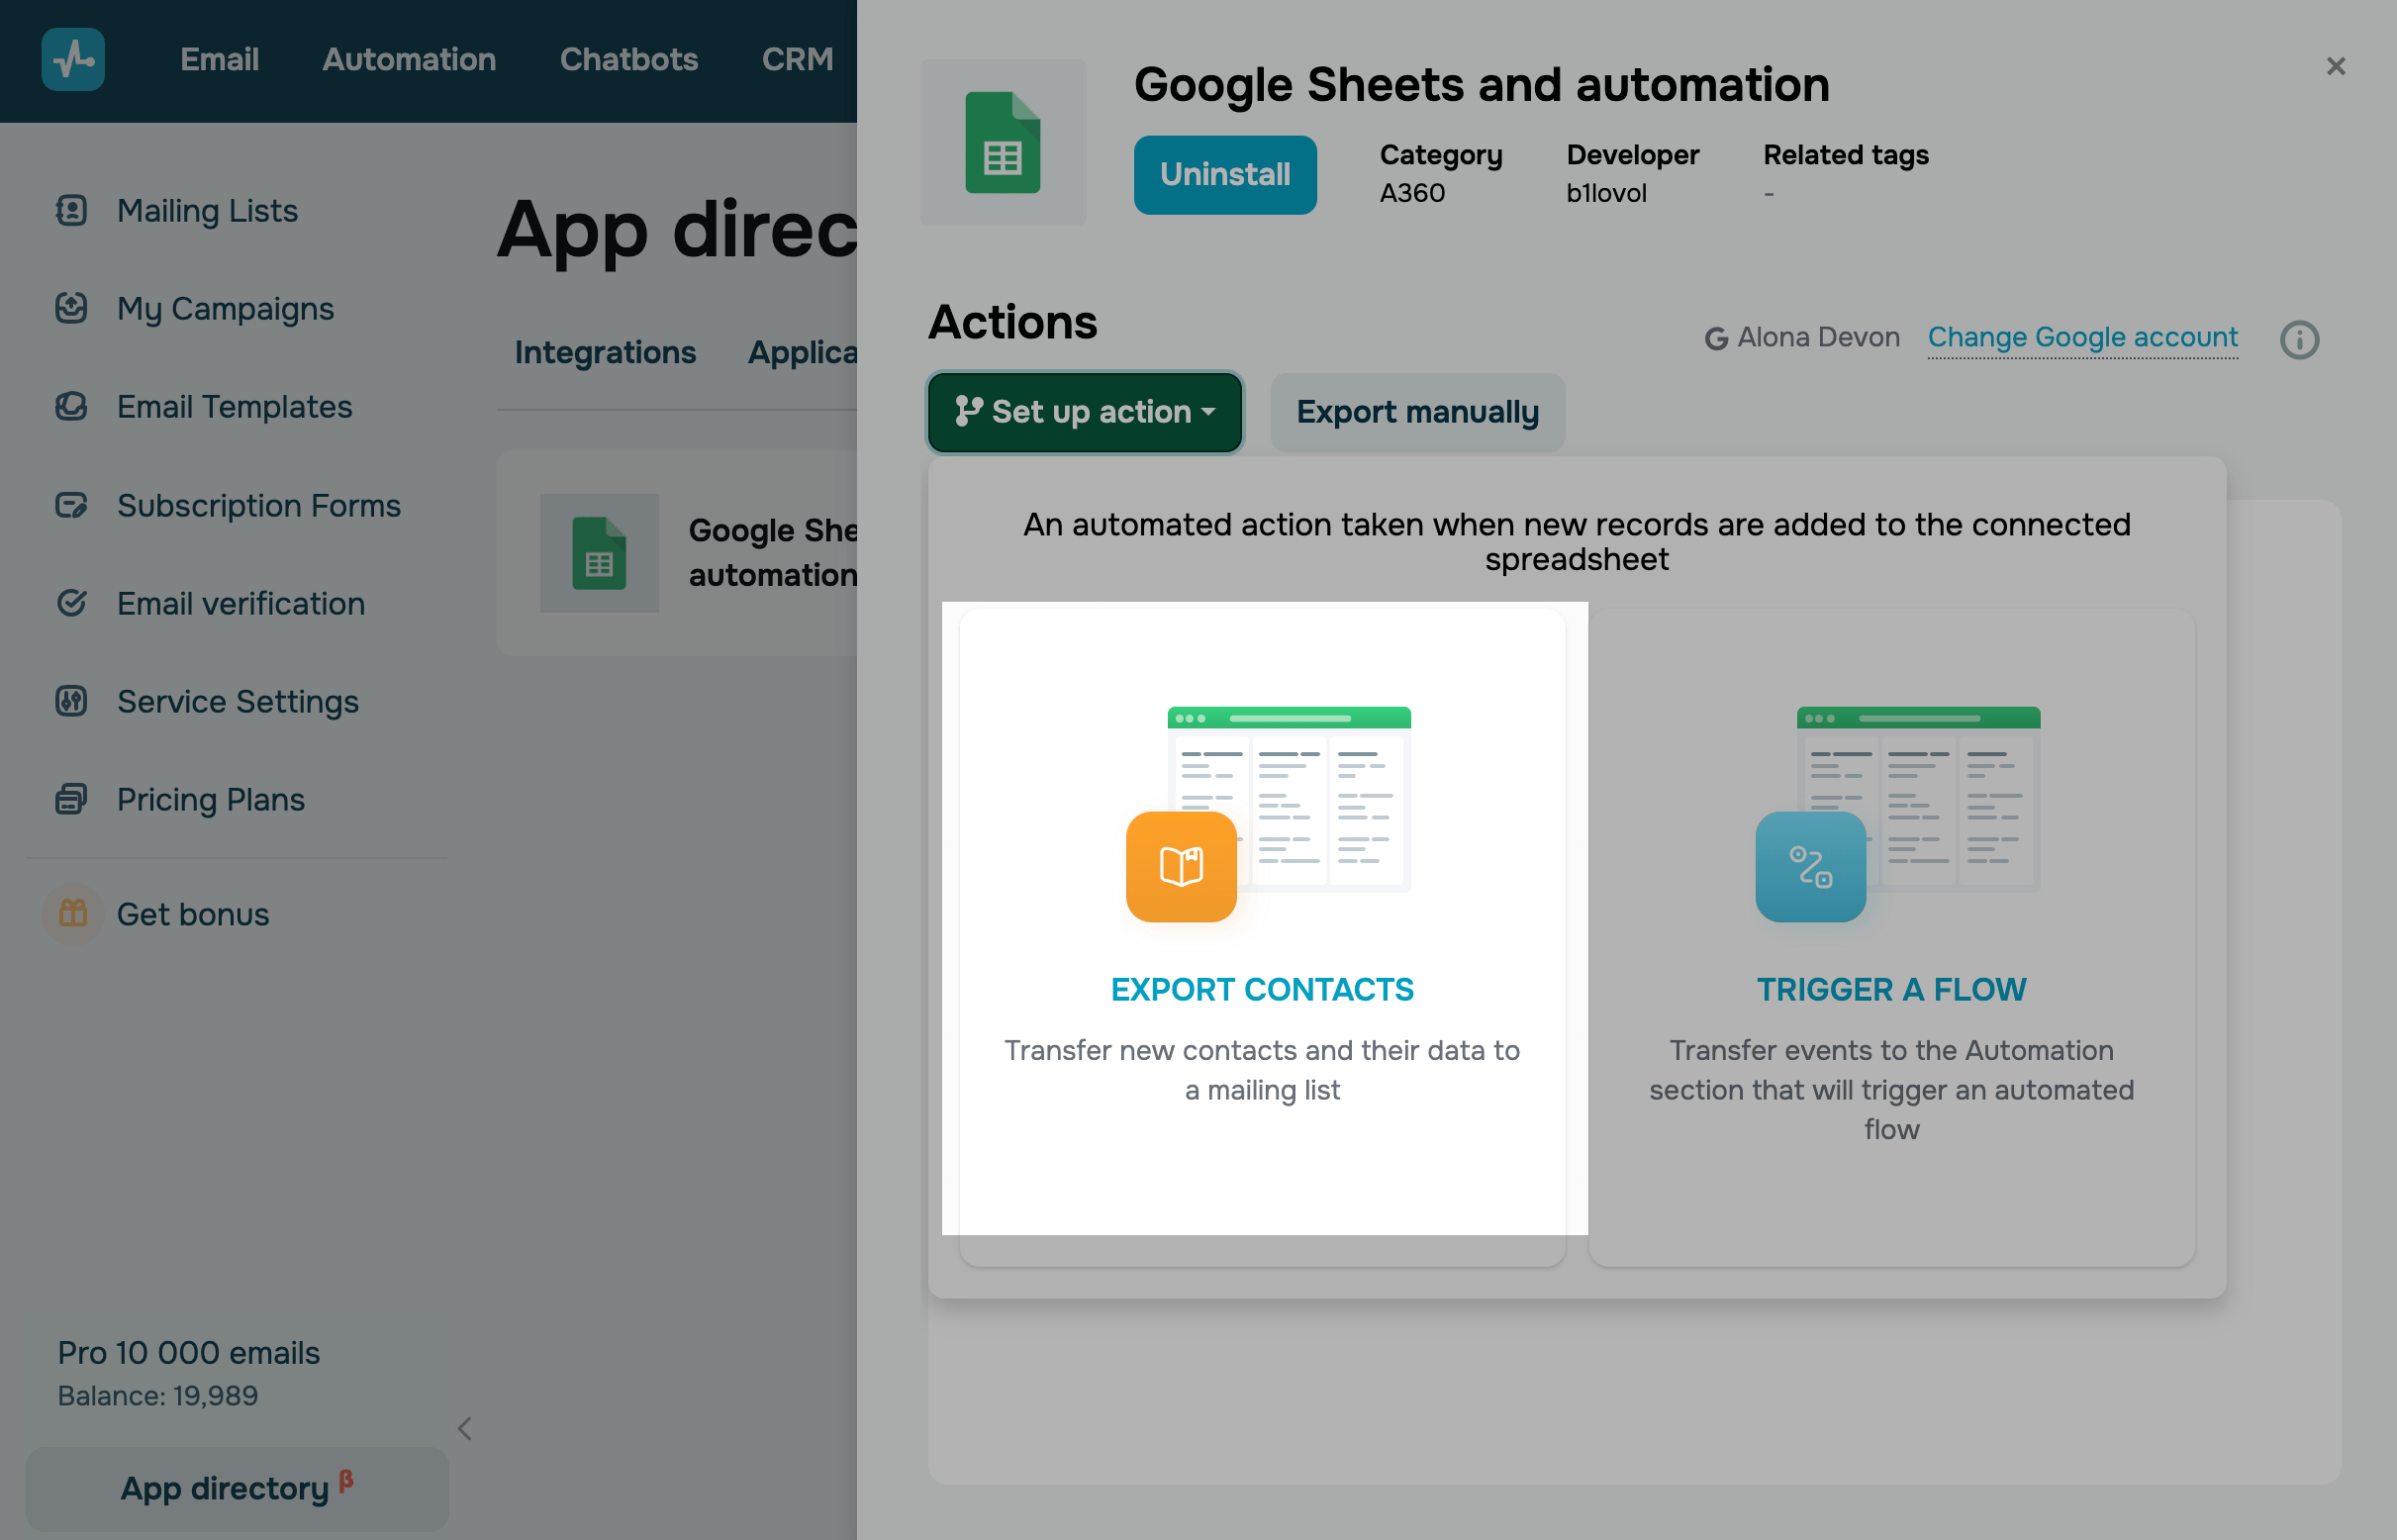Uninstall the Google Sheets app

(x=1225, y=175)
